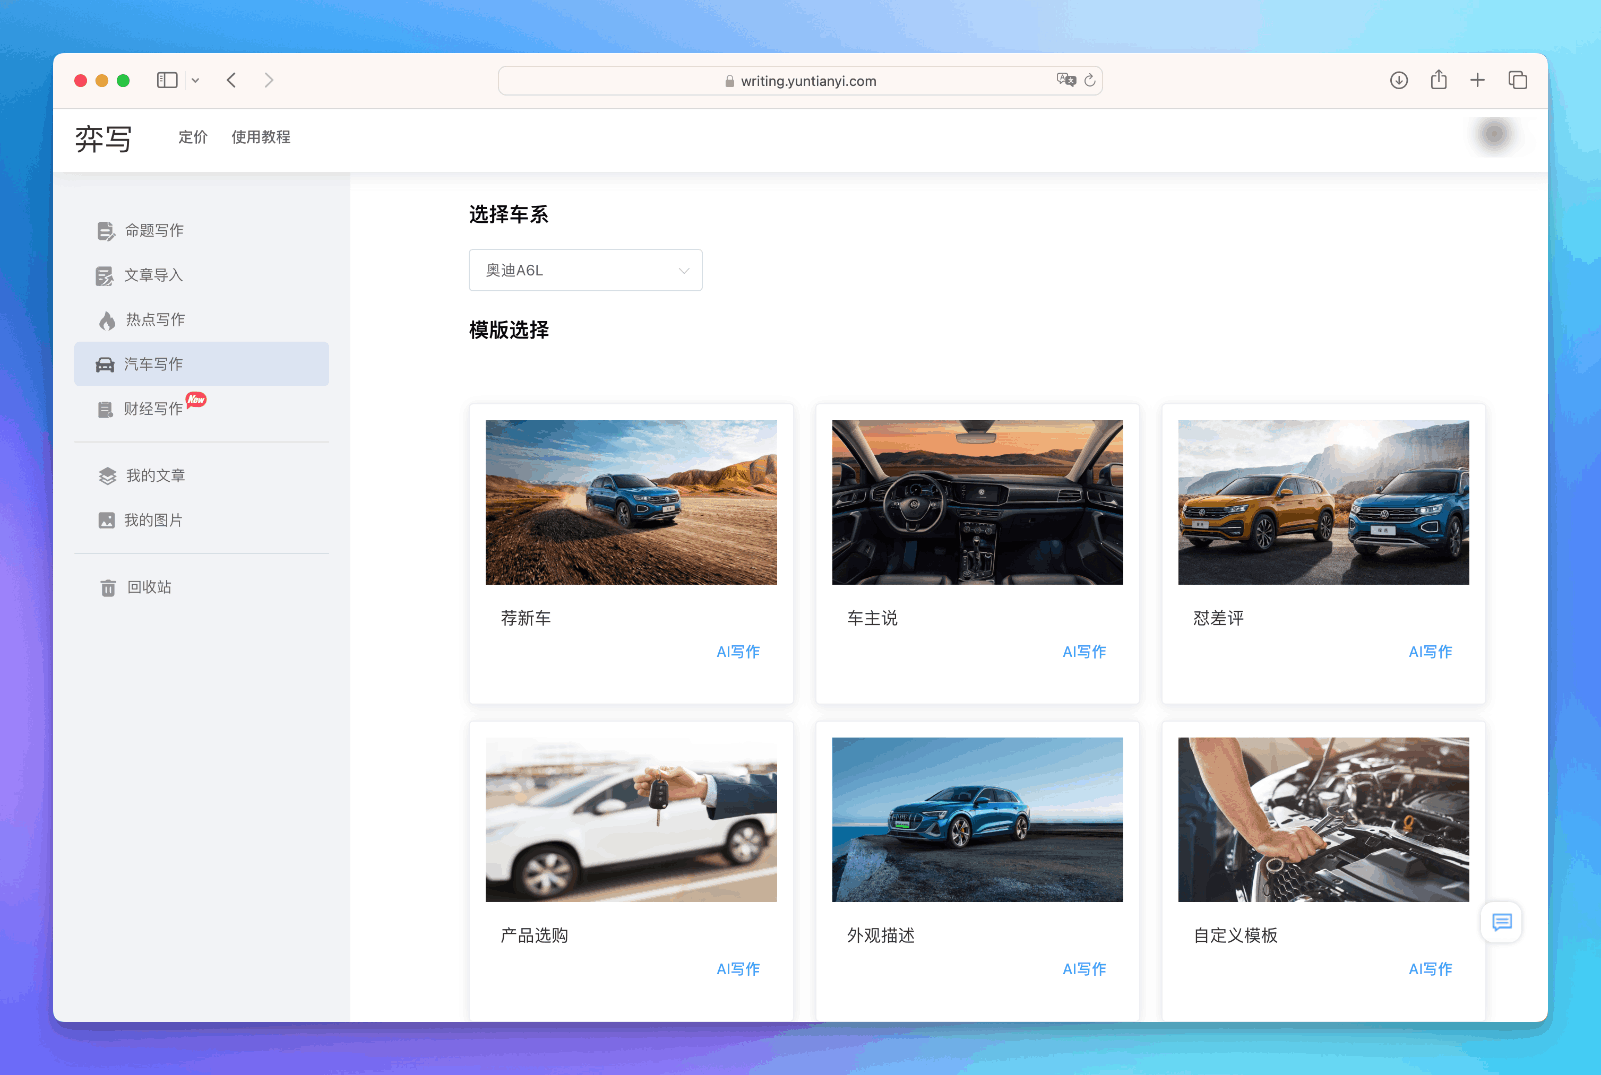The image size is (1601, 1075).
Task: Click AI写作 on the 自定义模板 card
Action: 1430,969
